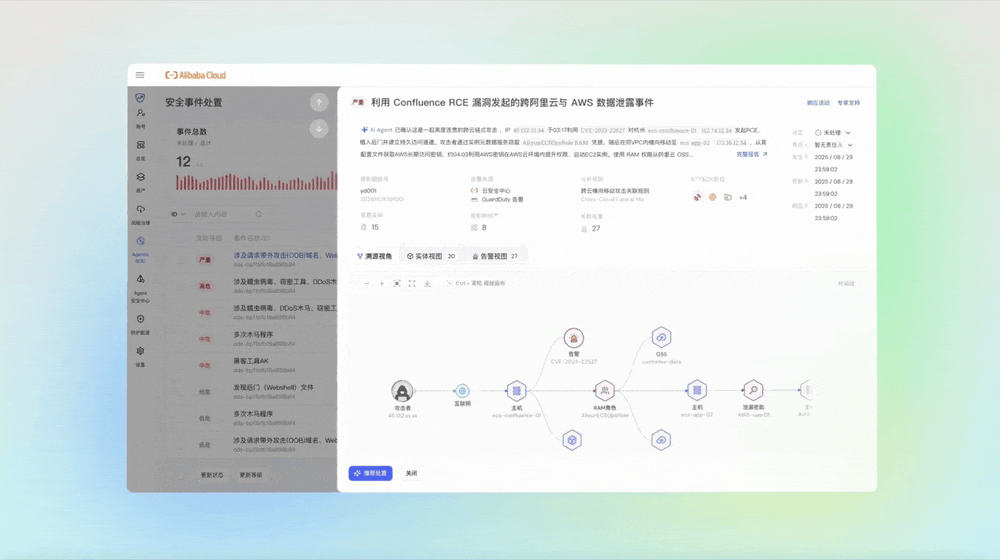Show the +4 more ATT&CK stages
Image resolution: width=1000 pixels, height=560 pixels.
(x=743, y=198)
